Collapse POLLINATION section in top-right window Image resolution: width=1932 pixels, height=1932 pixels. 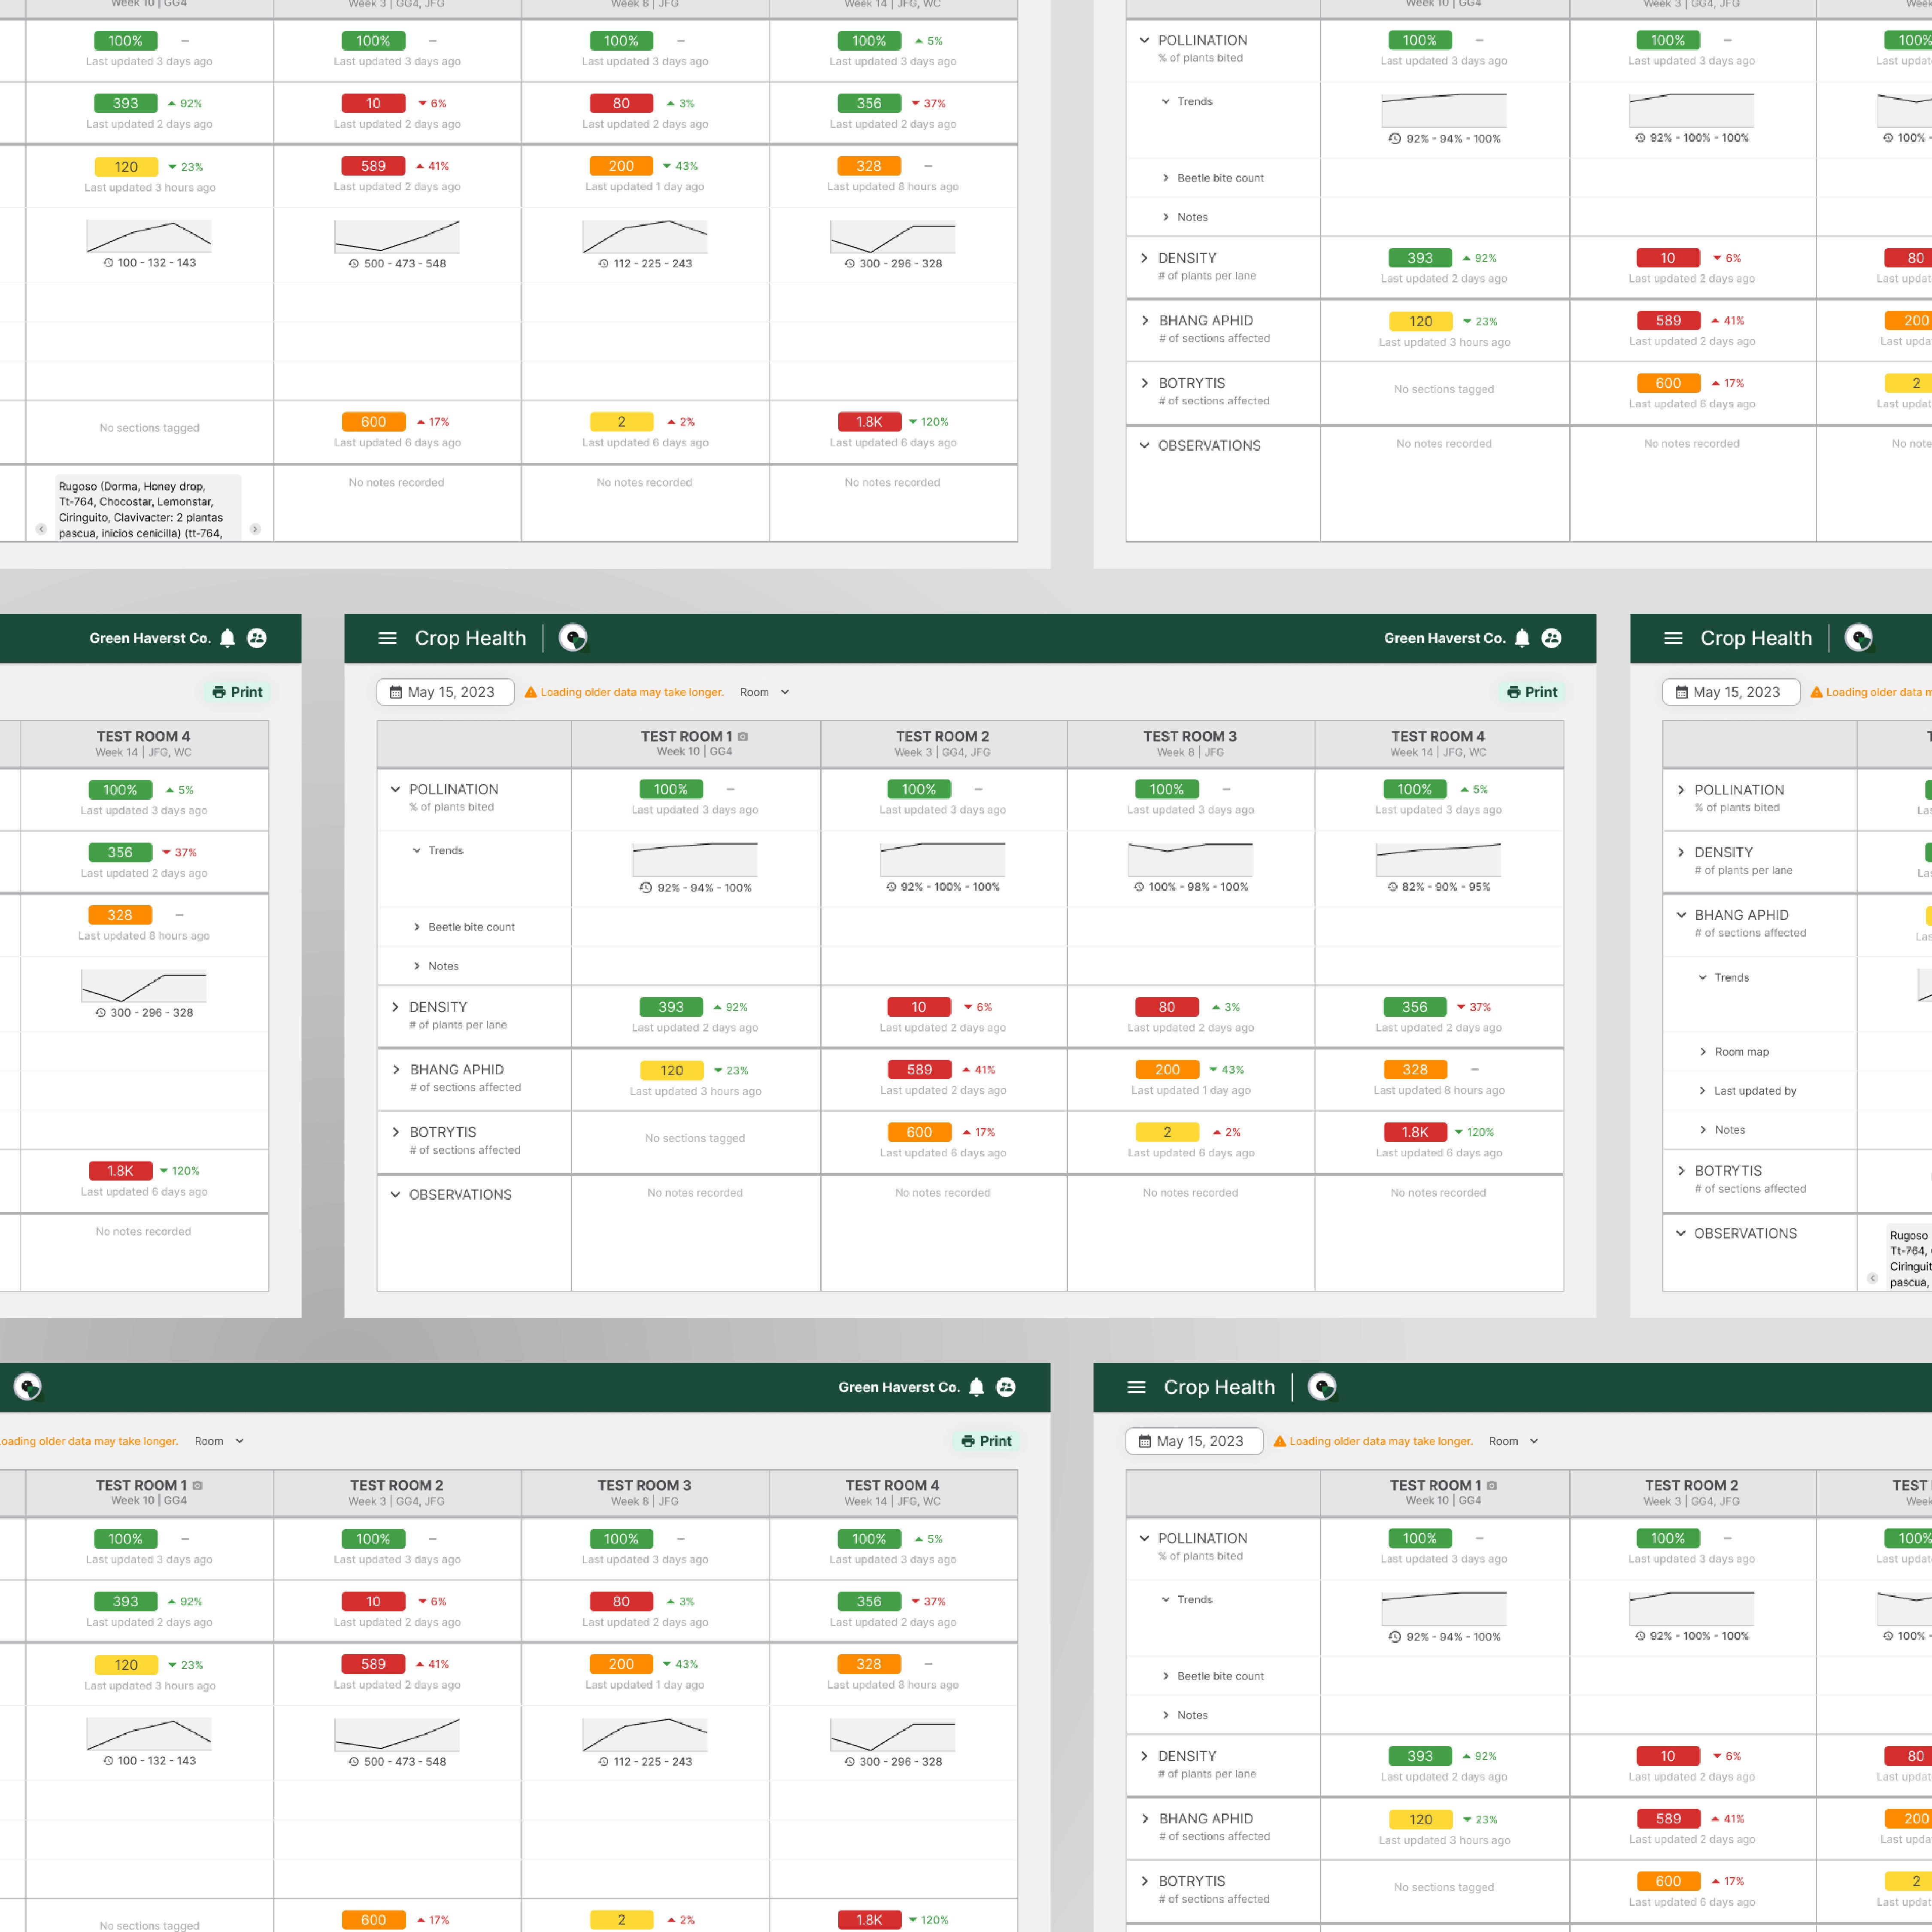pos(1144,40)
